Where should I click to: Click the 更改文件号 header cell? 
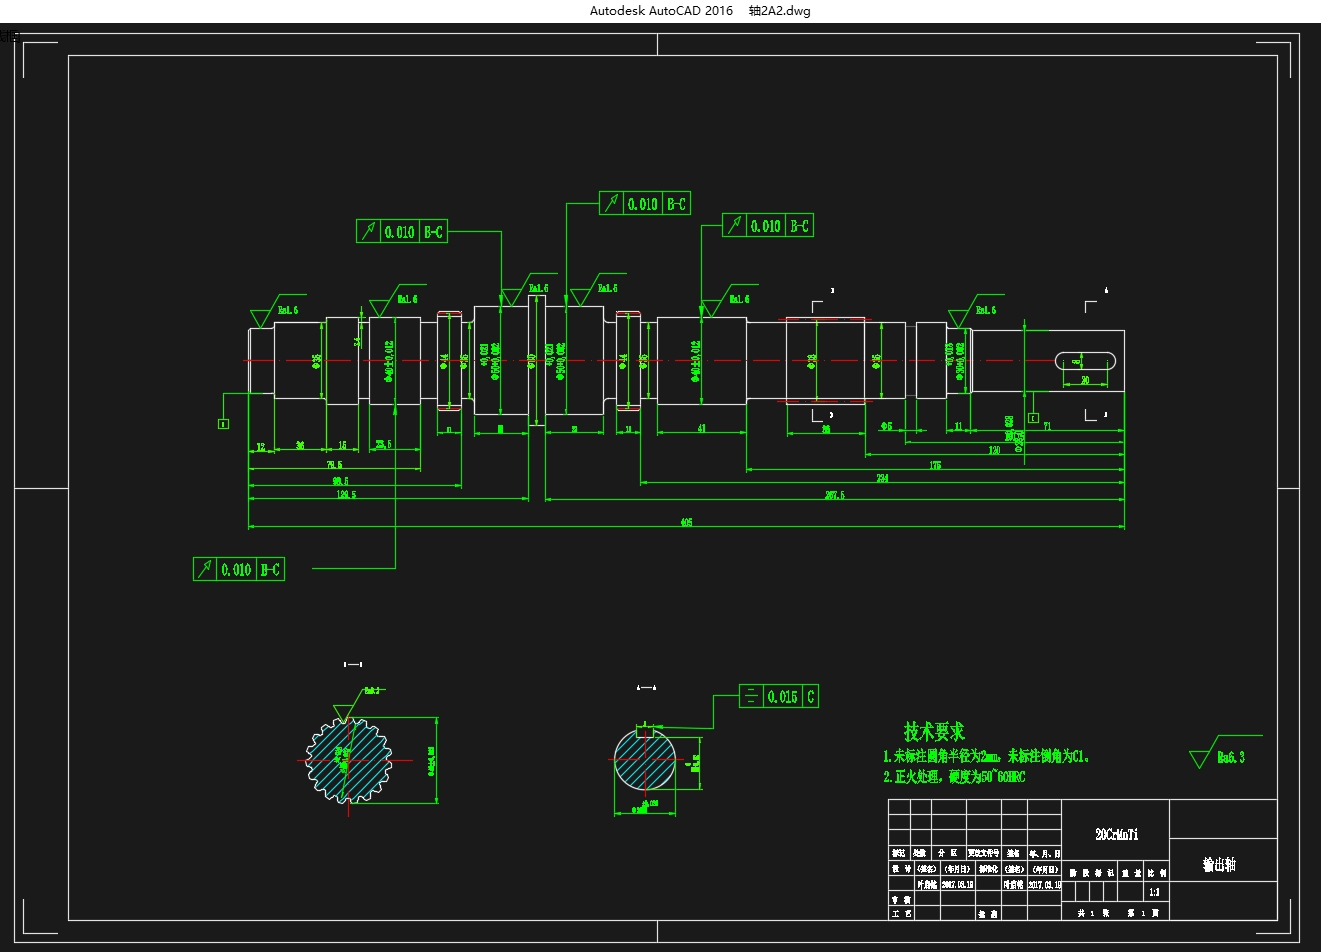[x=984, y=853]
